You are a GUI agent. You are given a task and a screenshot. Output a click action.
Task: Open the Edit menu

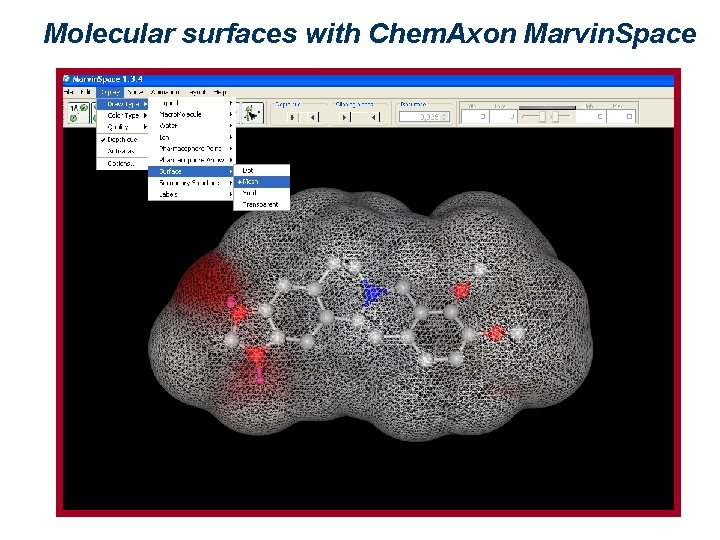click(x=85, y=92)
